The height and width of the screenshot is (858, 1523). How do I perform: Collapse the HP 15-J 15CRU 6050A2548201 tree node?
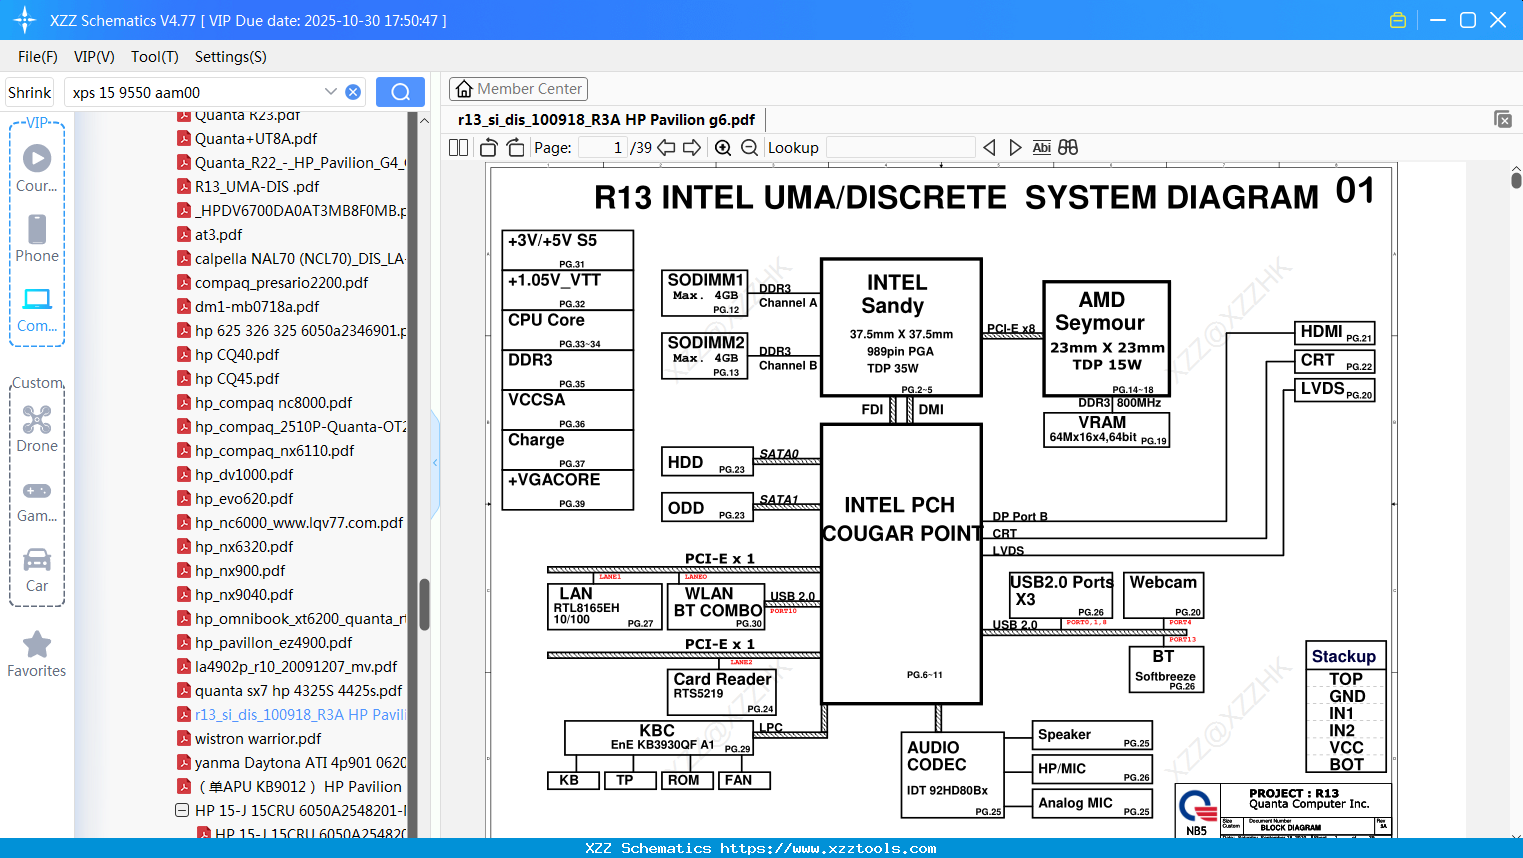coord(182,810)
